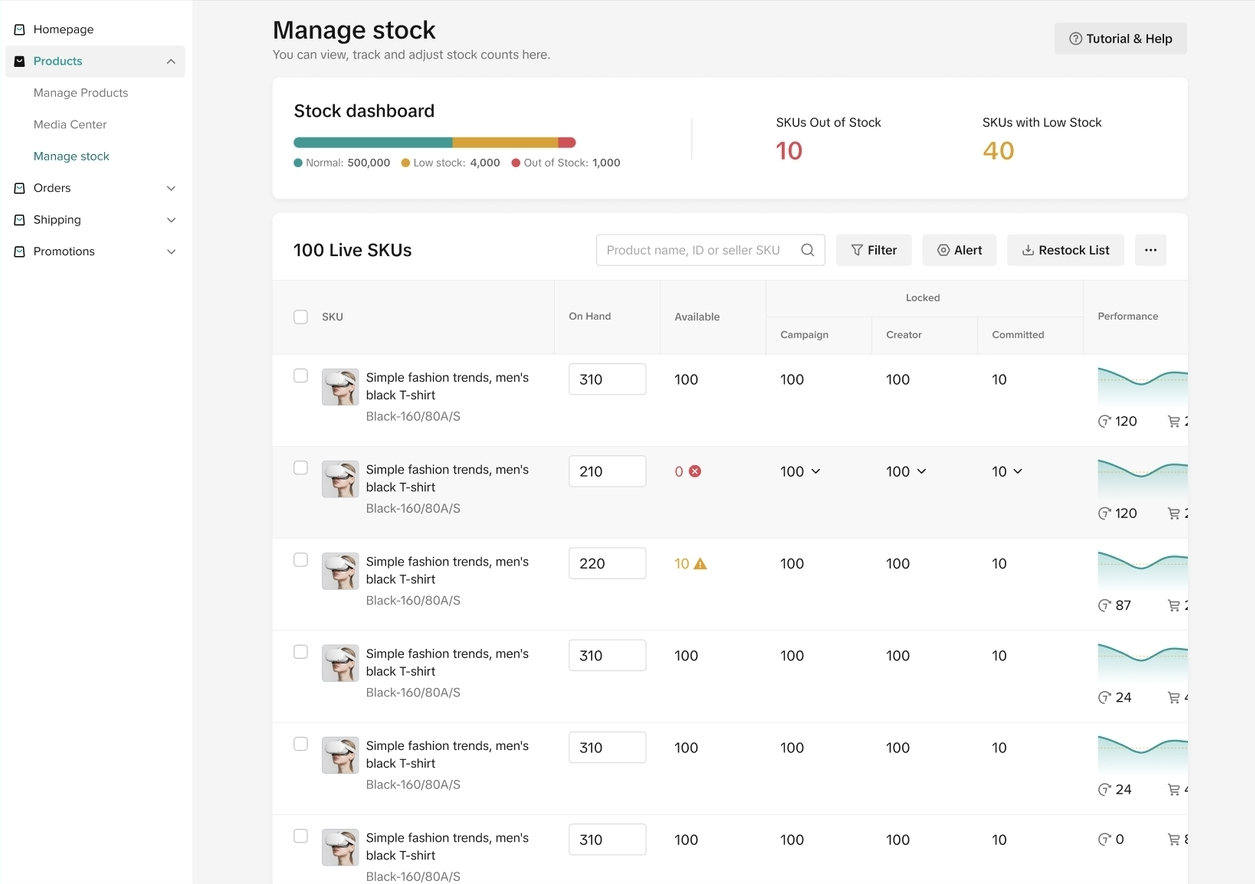Go to Media Center menu item
The height and width of the screenshot is (884, 1255).
(x=70, y=125)
